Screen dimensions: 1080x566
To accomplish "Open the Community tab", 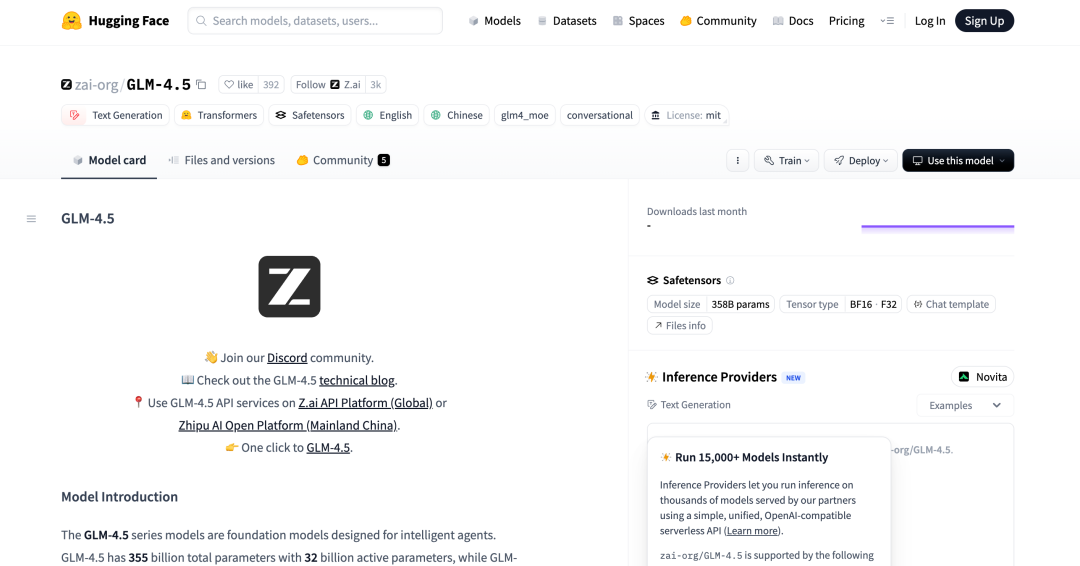I will (x=342, y=160).
